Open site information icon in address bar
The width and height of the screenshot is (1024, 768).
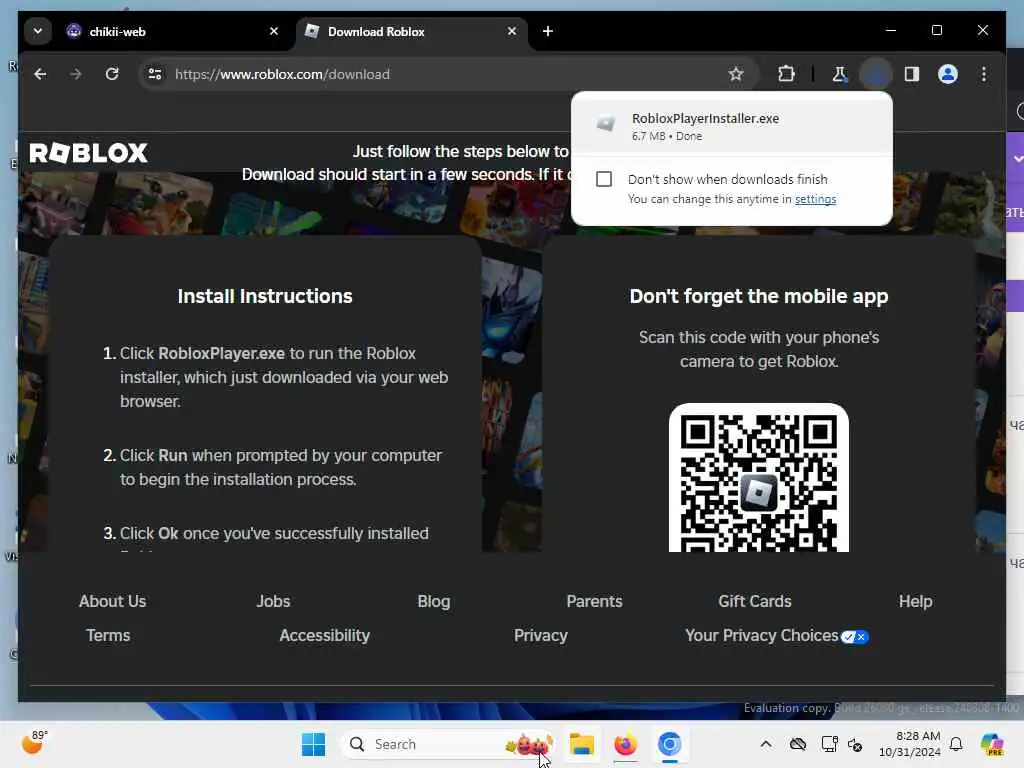155,74
